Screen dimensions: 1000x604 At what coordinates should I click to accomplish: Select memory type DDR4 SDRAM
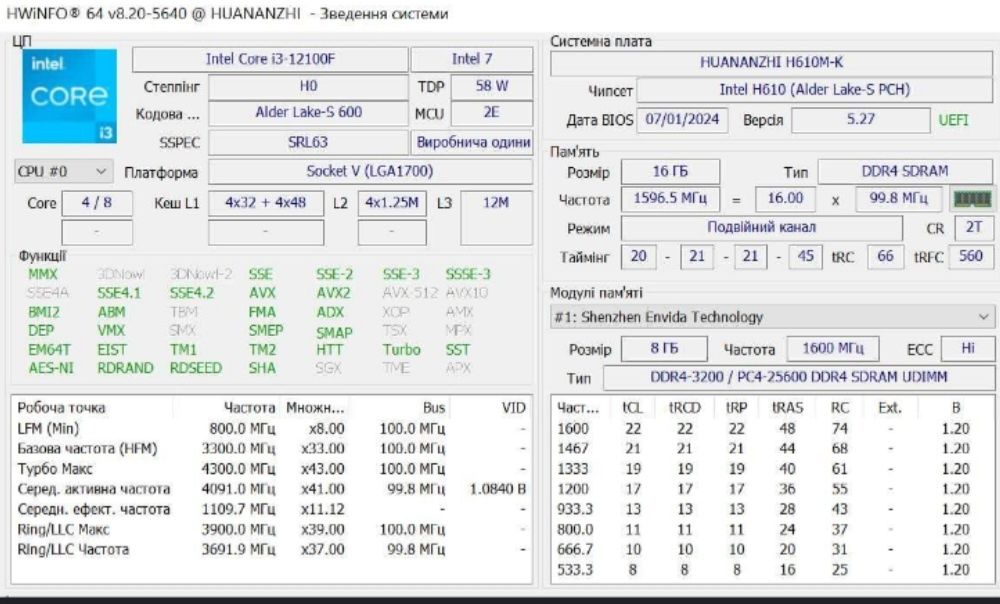click(x=905, y=172)
